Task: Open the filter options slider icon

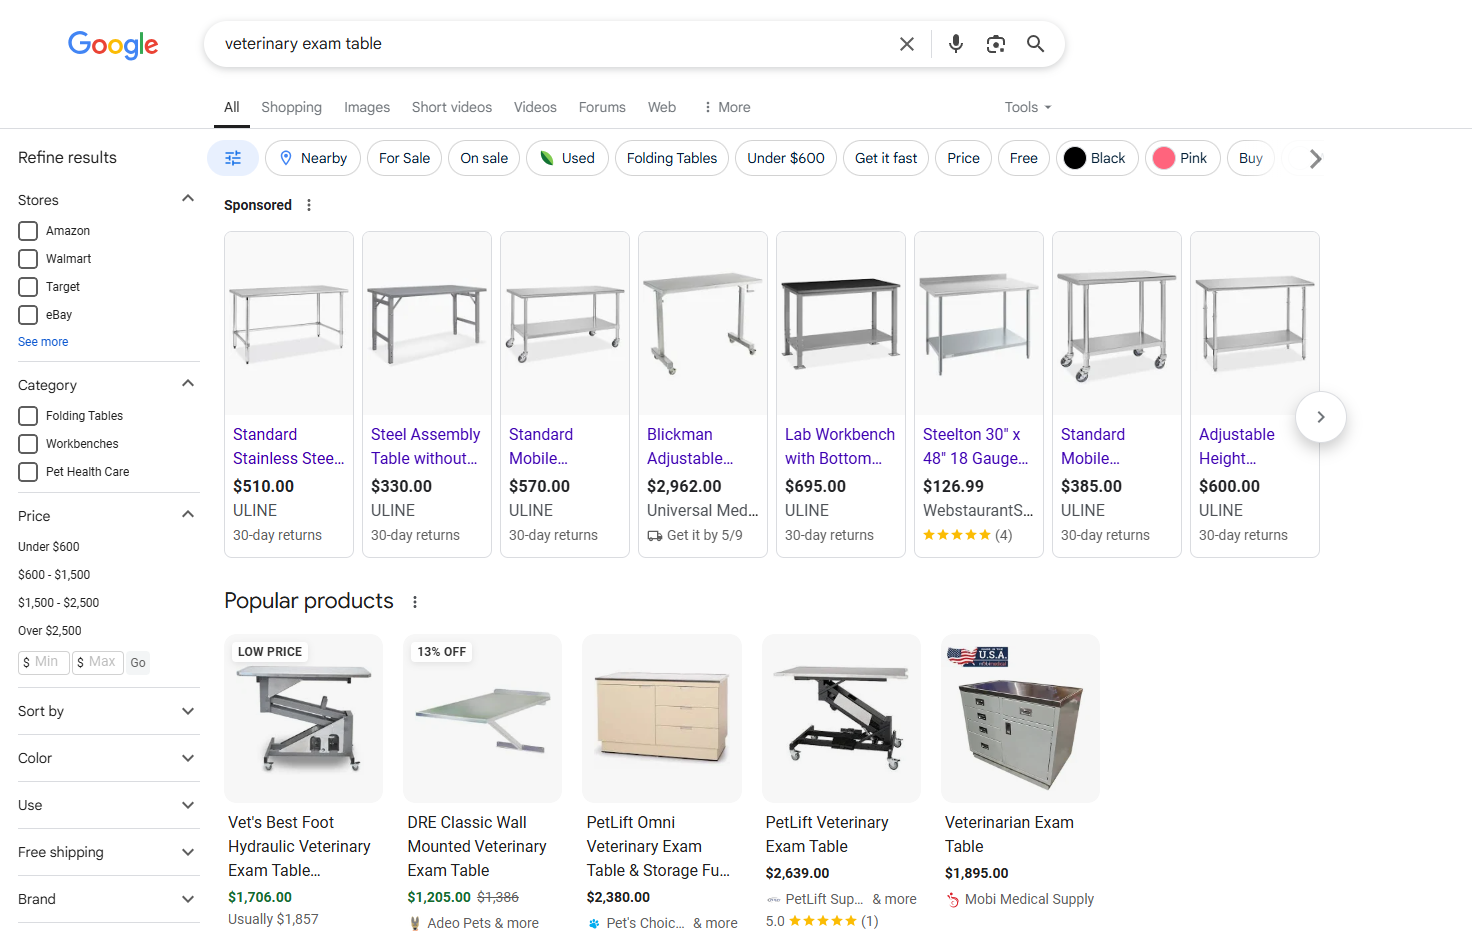Action: pyautogui.click(x=233, y=158)
